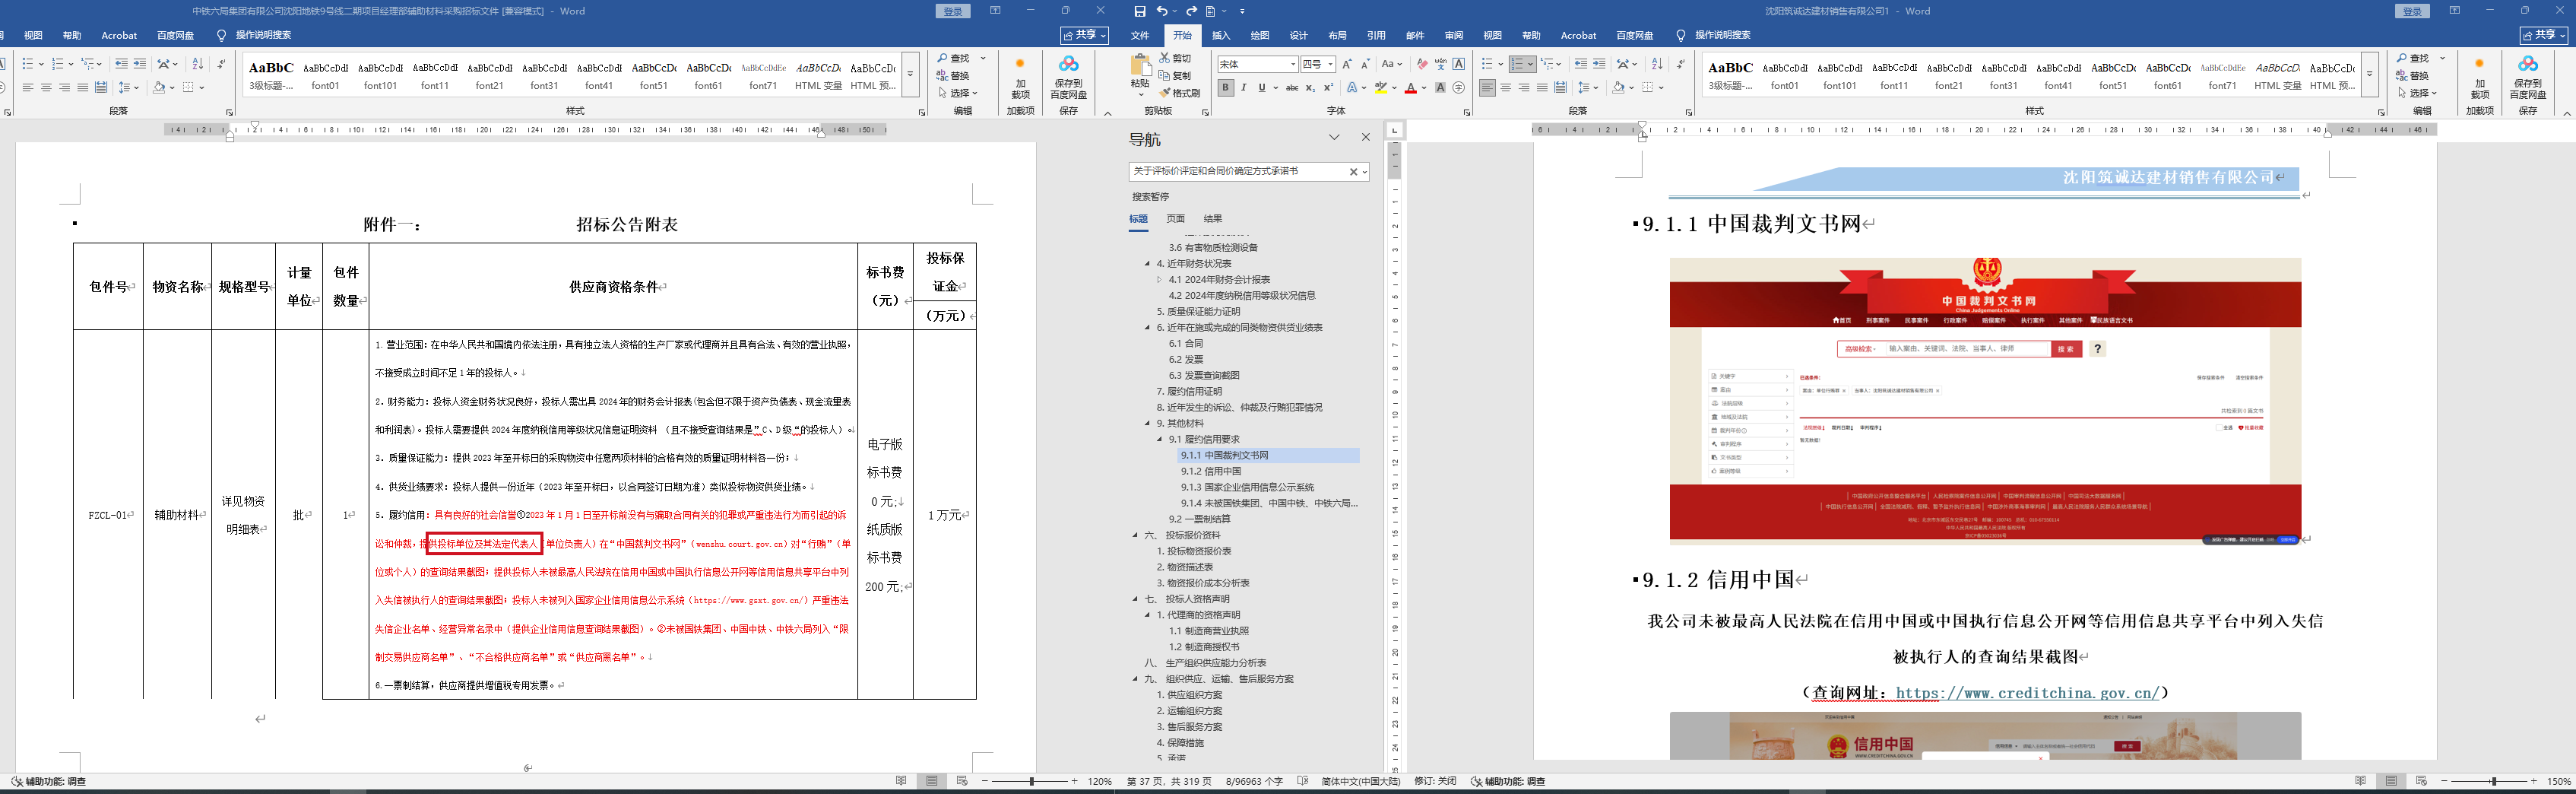Open 布局 tab in right Word window
This screenshot has height=794, width=2576.
click(x=1337, y=36)
